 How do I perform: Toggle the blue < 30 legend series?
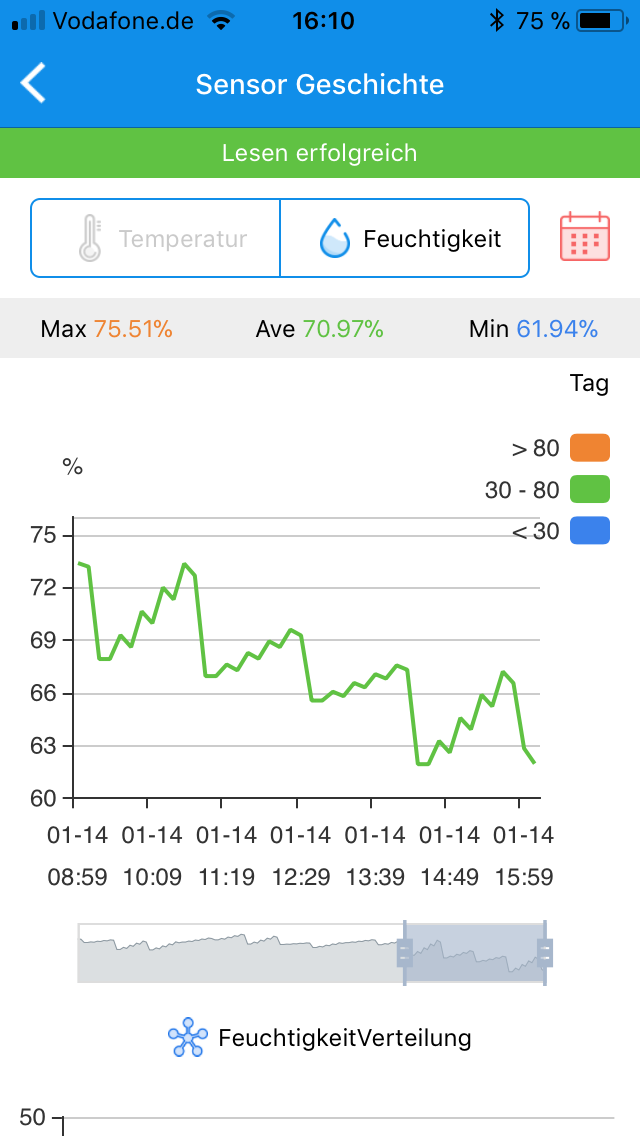click(x=589, y=531)
